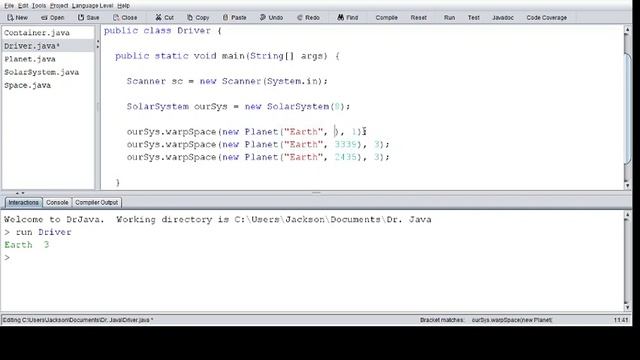Click the 'public class Driver {' line

tap(163, 31)
